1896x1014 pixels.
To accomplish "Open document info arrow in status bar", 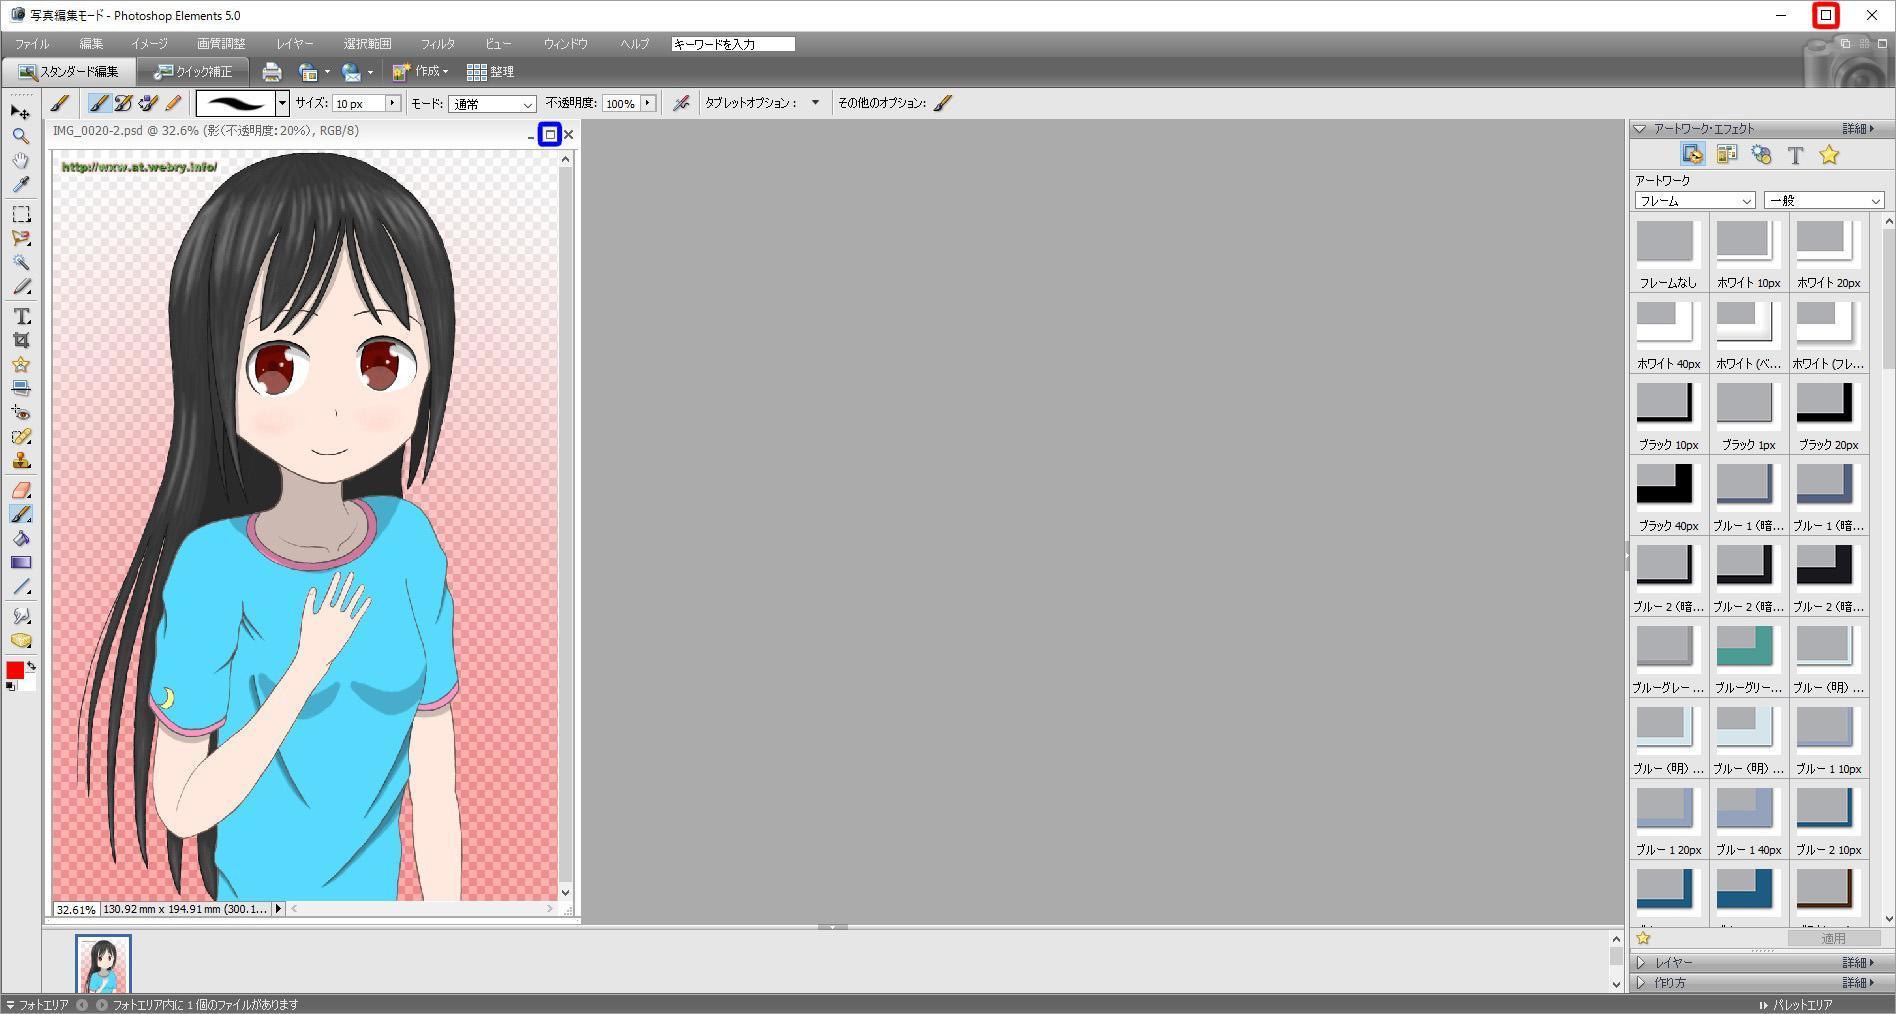I will (279, 909).
